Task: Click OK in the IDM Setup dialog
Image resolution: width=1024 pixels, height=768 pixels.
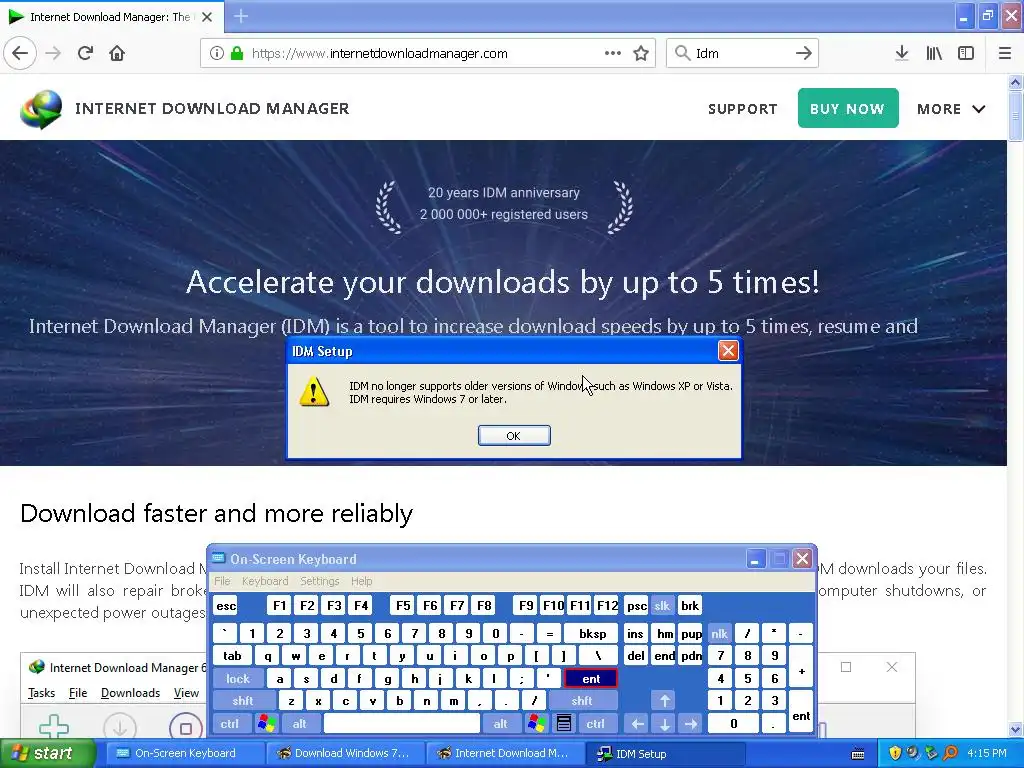Action: [514, 436]
